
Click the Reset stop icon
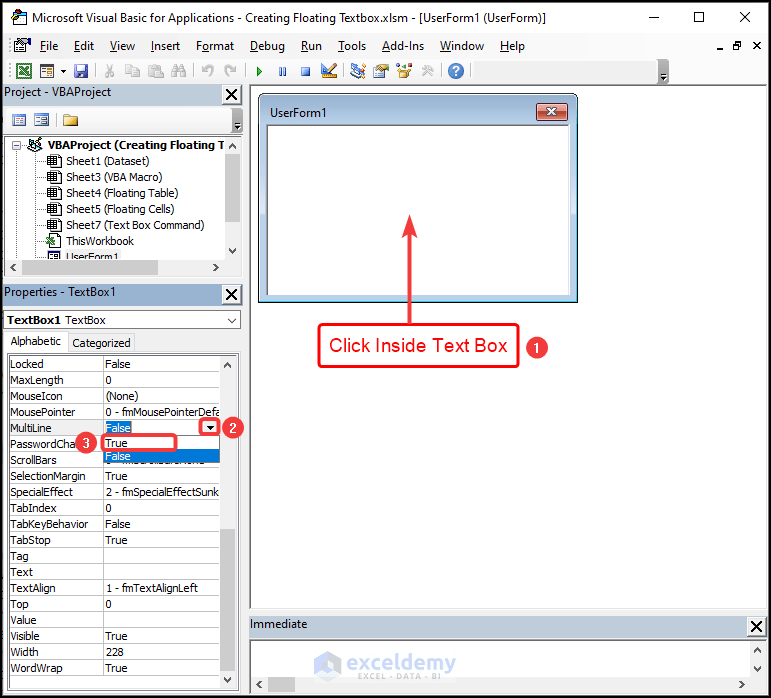pos(305,72)
